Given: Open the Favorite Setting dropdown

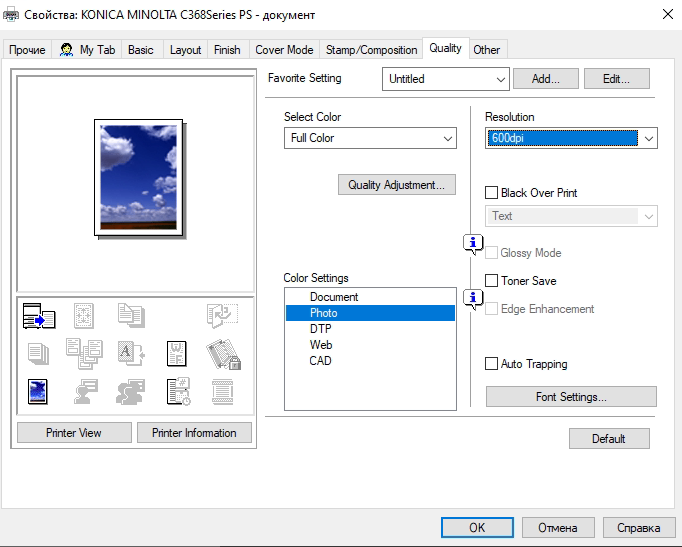Looking at the screenshot, I should 446,79.
